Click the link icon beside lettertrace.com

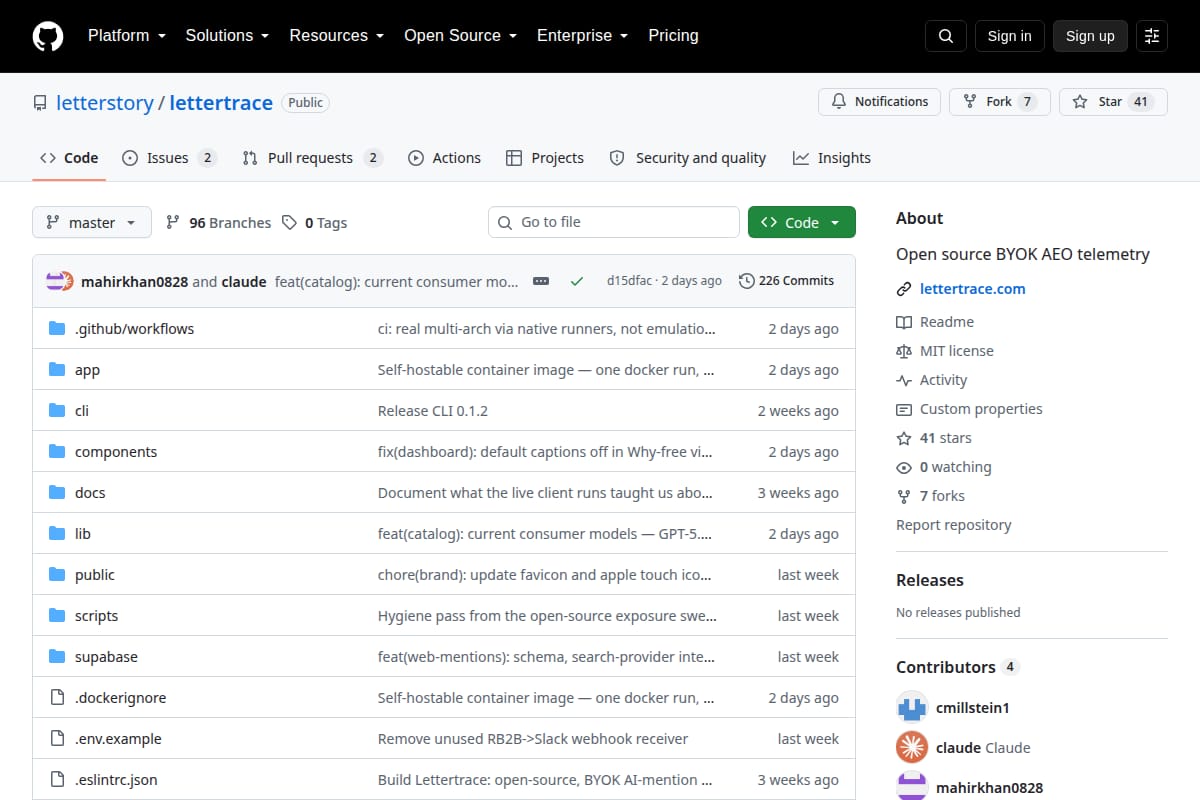pos(904,289)
